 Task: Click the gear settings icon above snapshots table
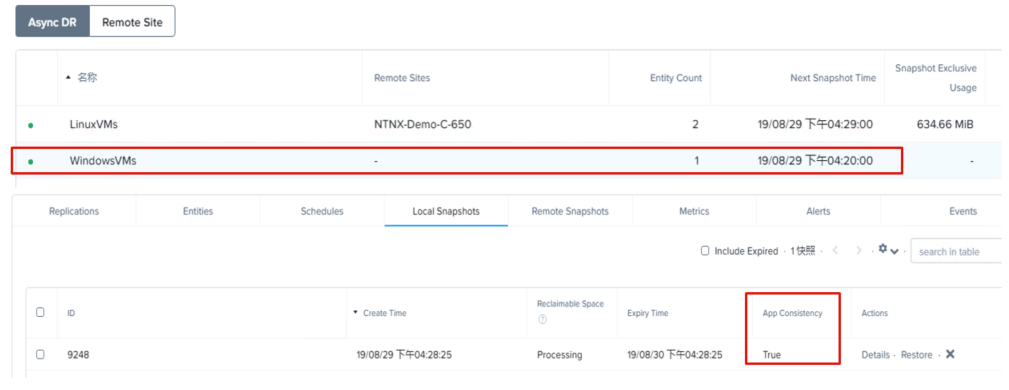pos(883,249)
